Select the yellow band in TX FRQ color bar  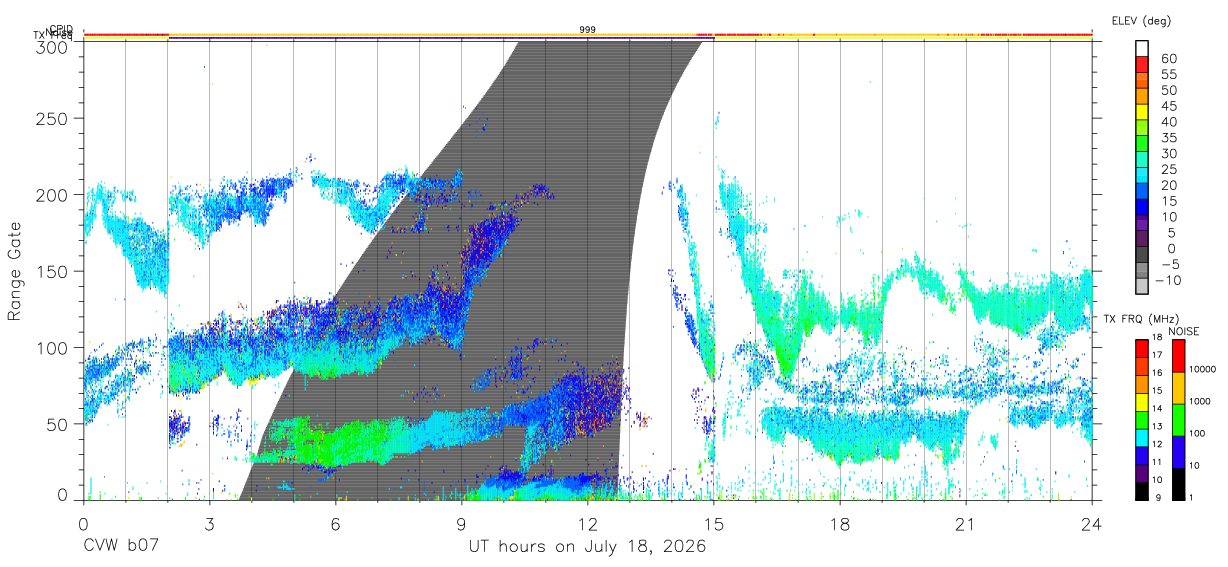click(x=1142, y=402)
